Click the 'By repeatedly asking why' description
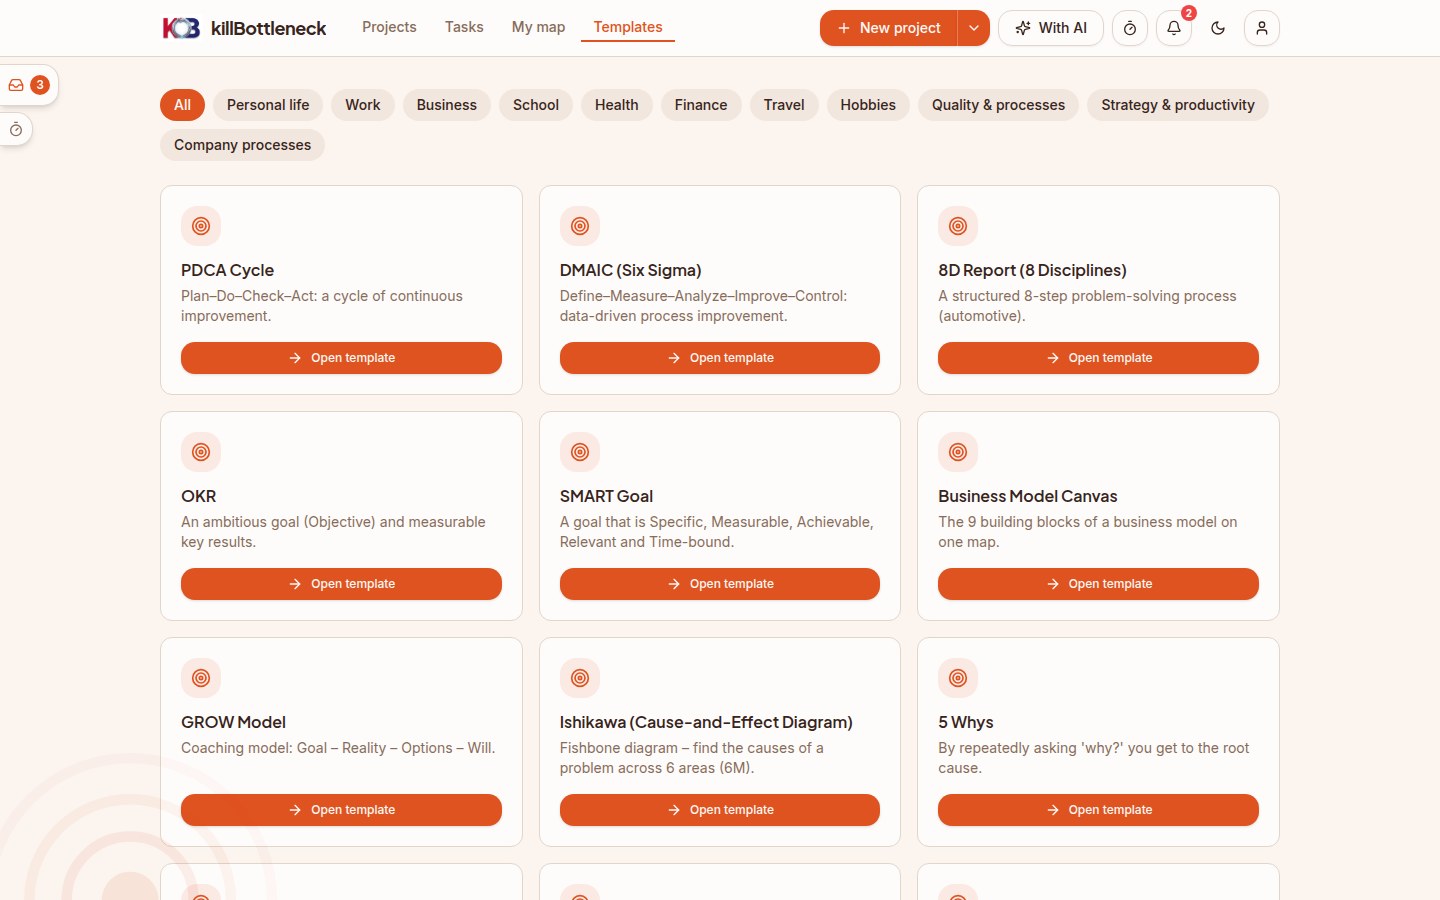The height and width of the screenshot is (900, 1440). pyautogui.click(x=1094, y=758)
